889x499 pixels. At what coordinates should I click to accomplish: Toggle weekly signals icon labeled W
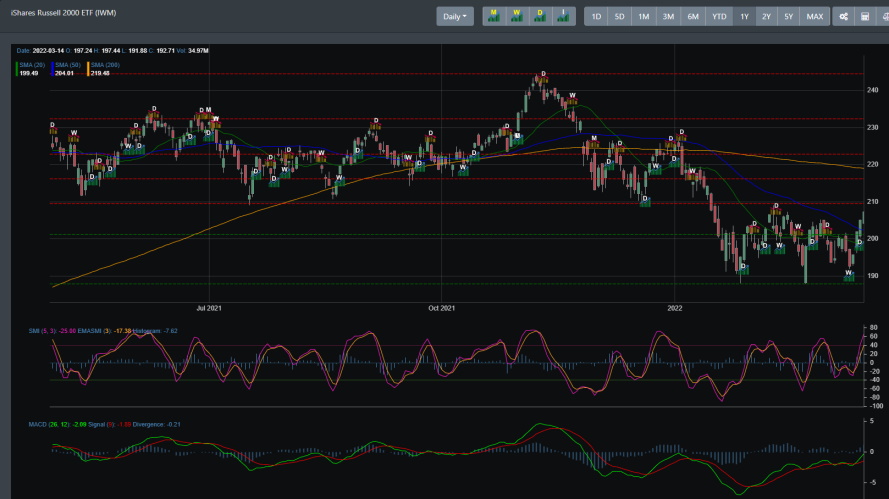pos(517,16)
